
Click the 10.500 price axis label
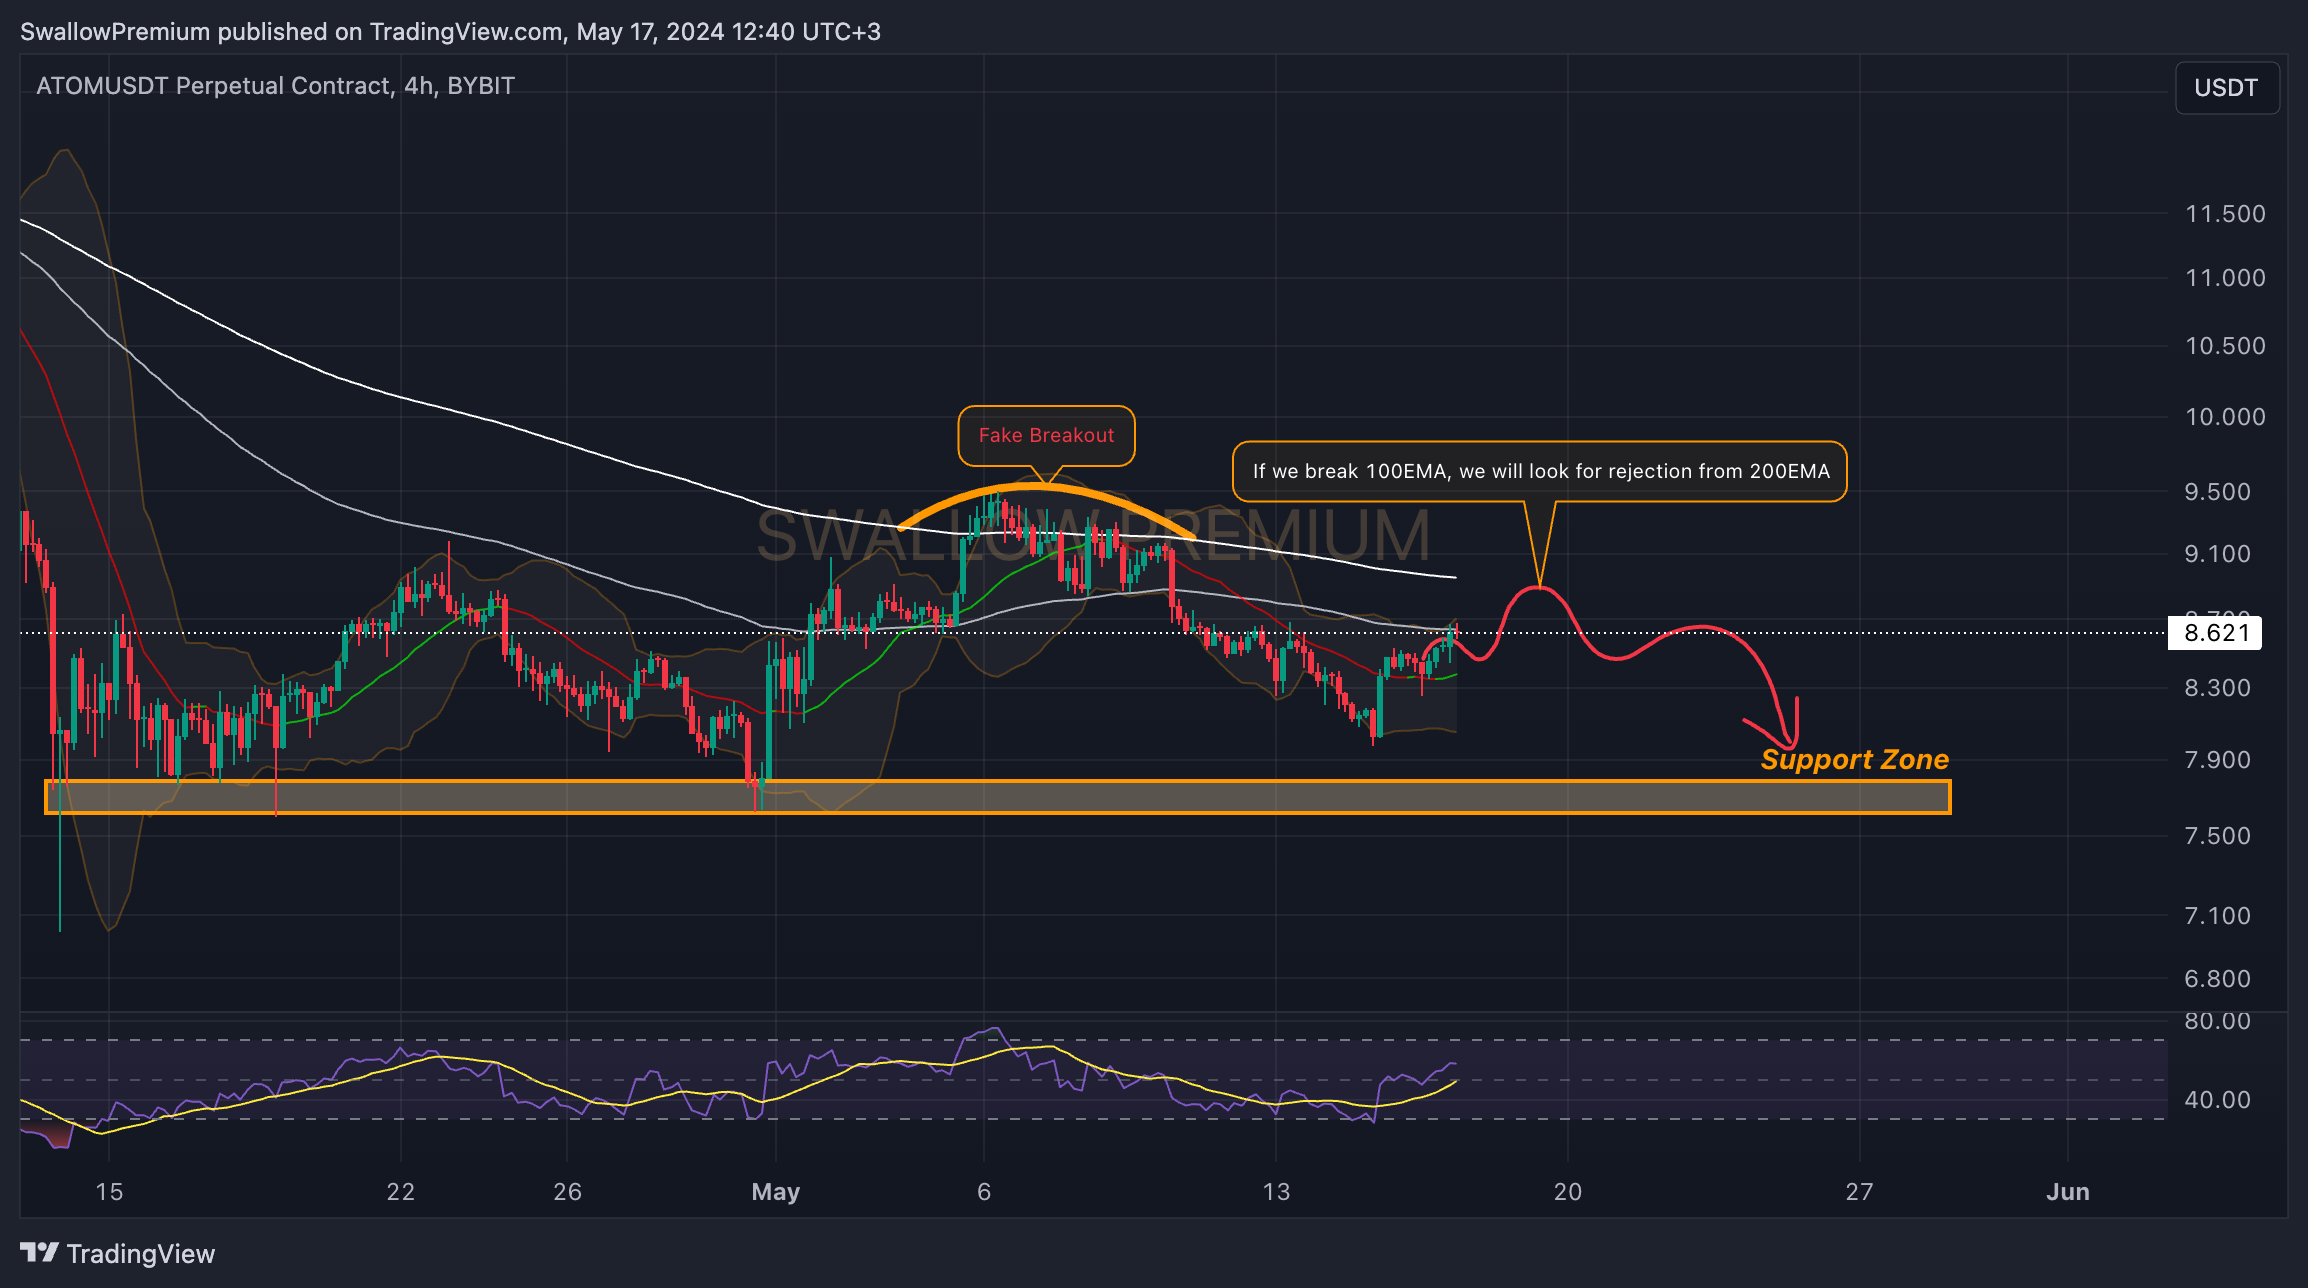(2225, 346)
